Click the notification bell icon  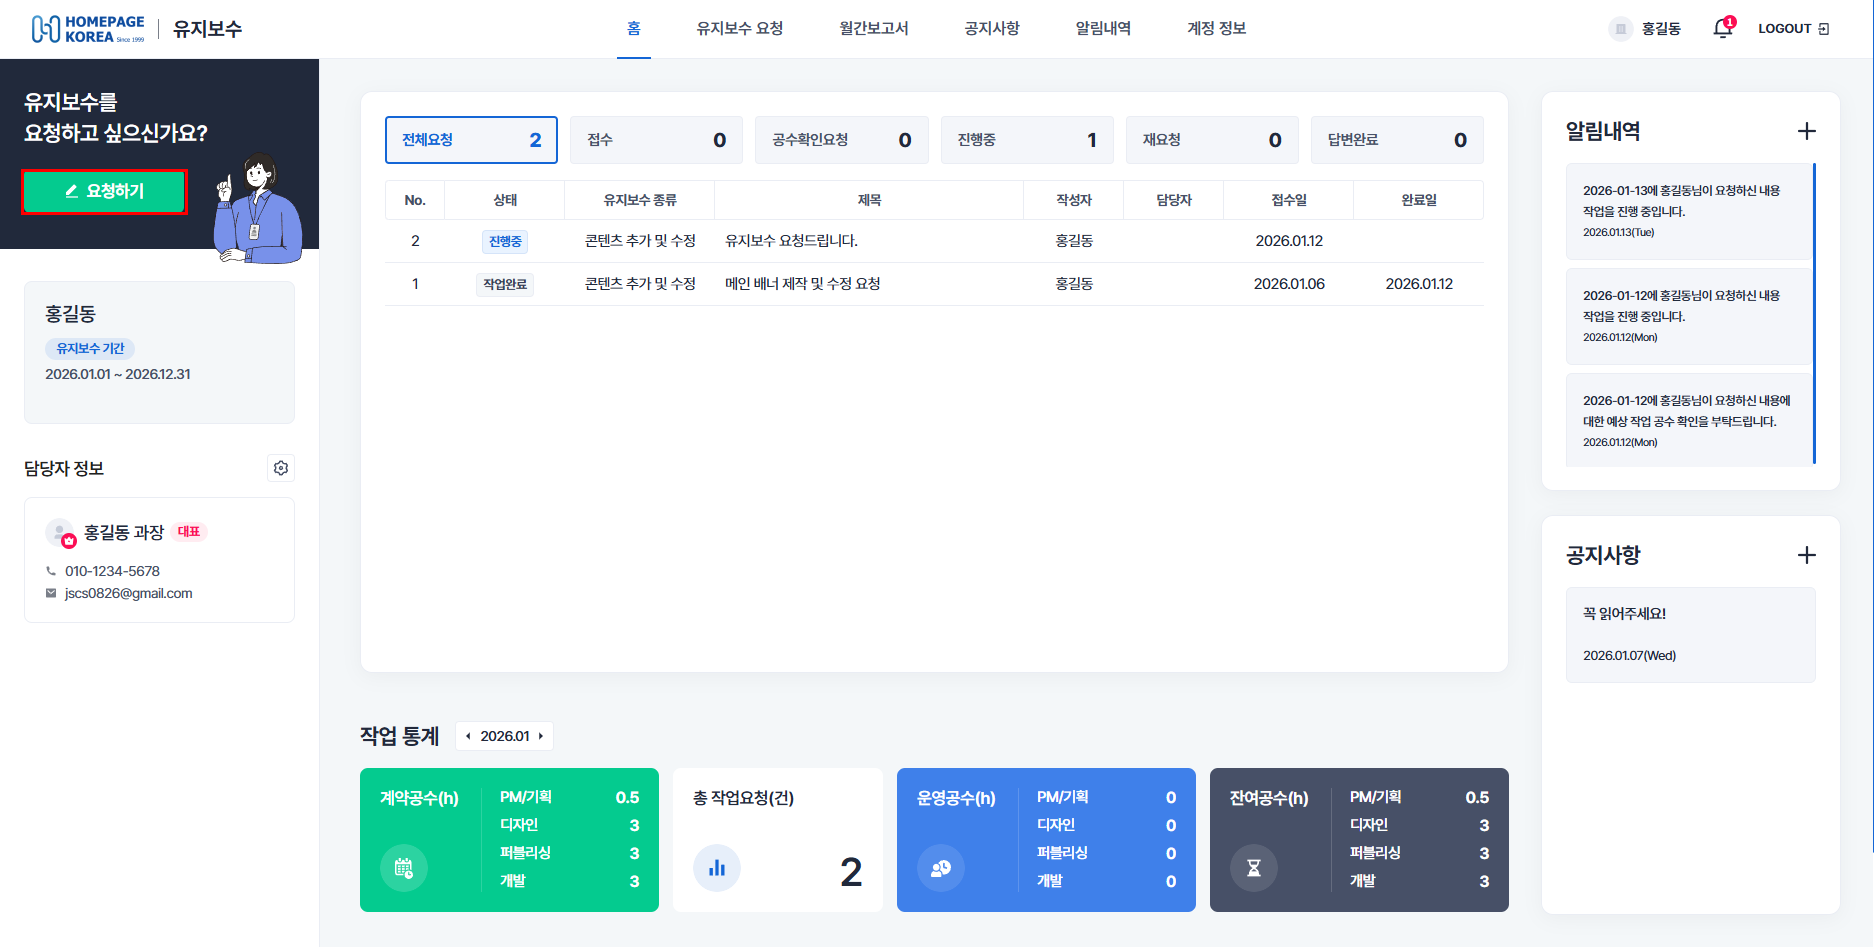tap(1722, 29)
